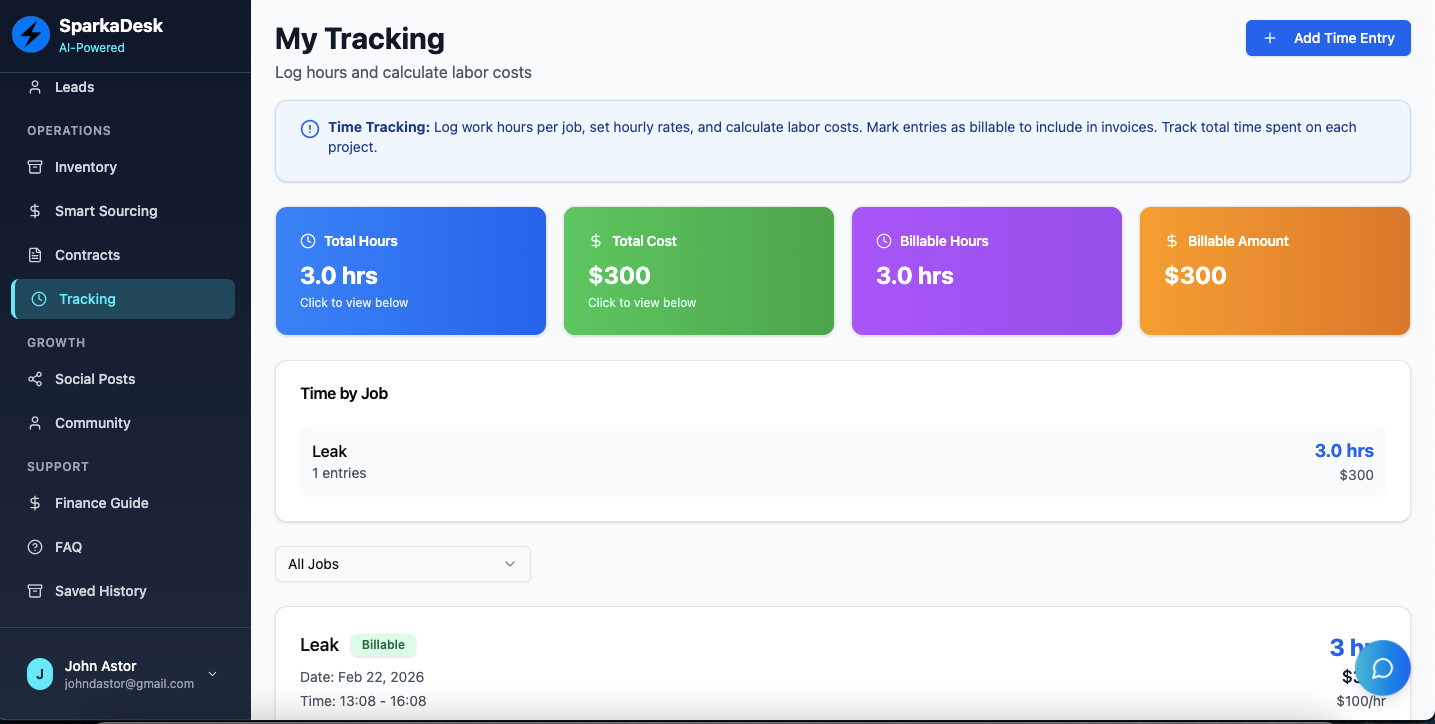Expand the John Astor account menu chevron
This screenshot has height=724, width=1435.
212,674
